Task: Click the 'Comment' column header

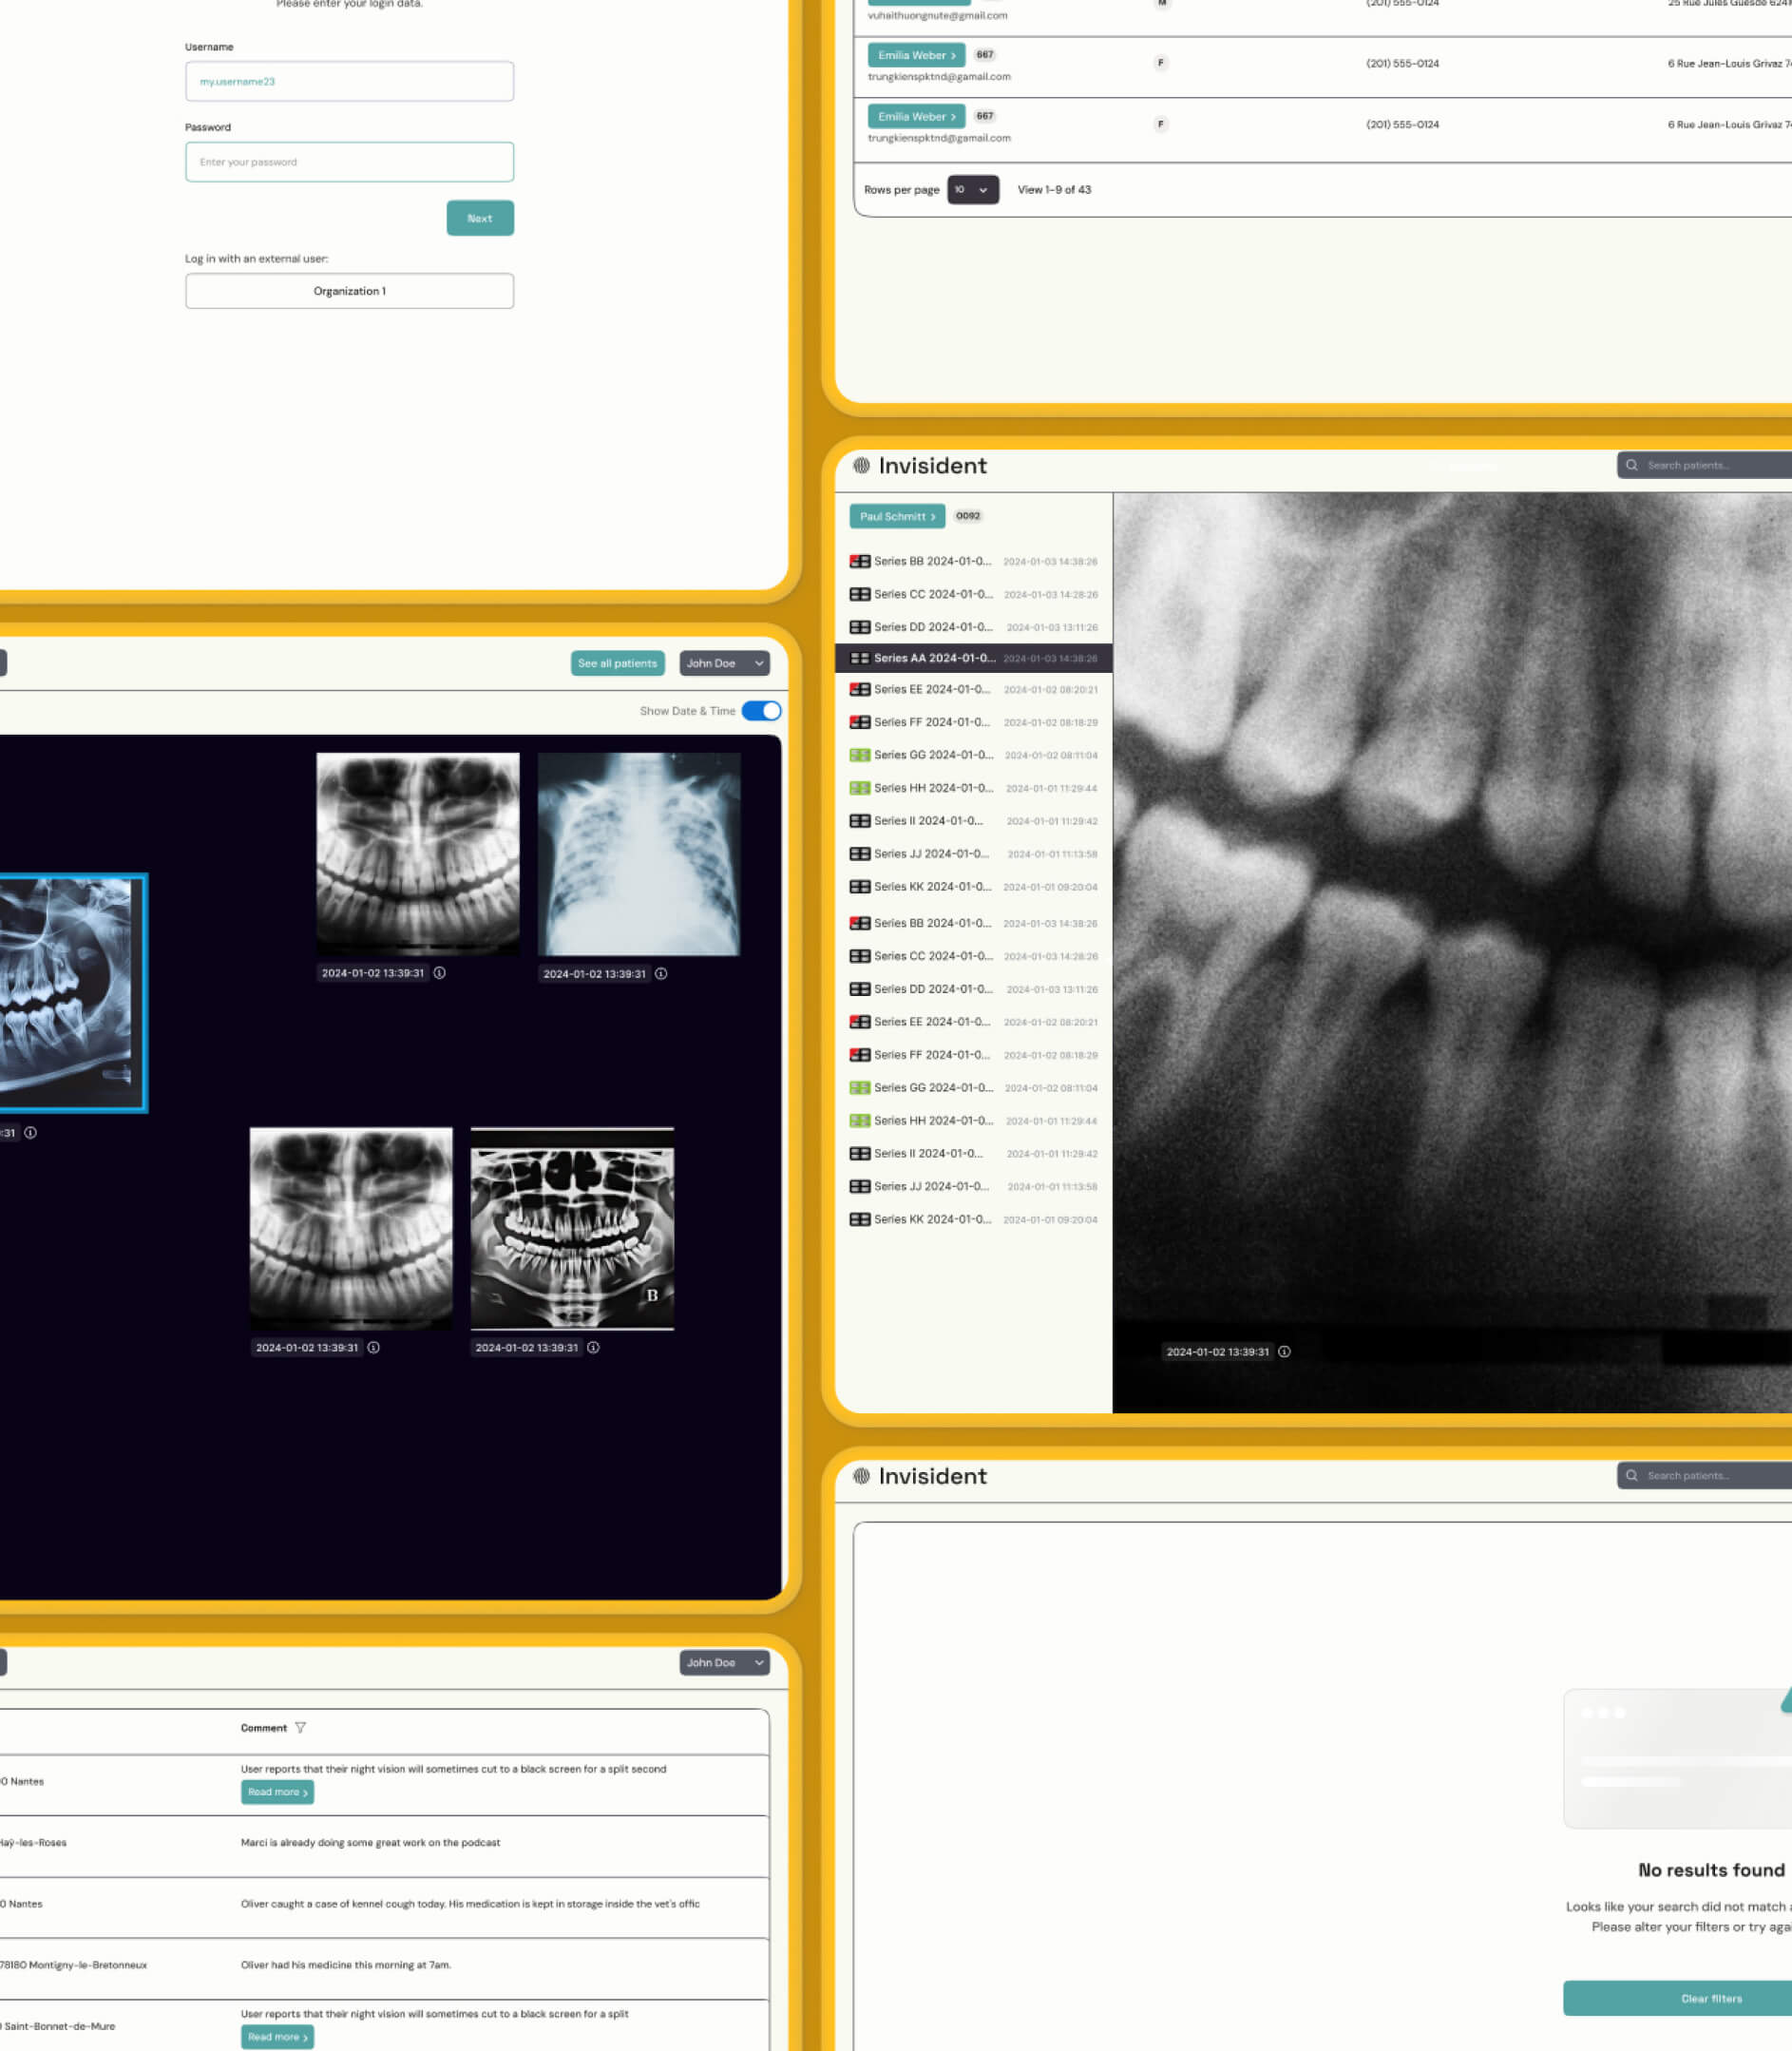Action: pos(264,1728)
